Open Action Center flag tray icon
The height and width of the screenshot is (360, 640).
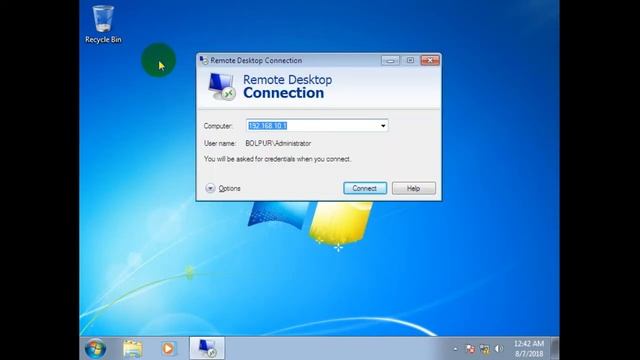(470, 349)
